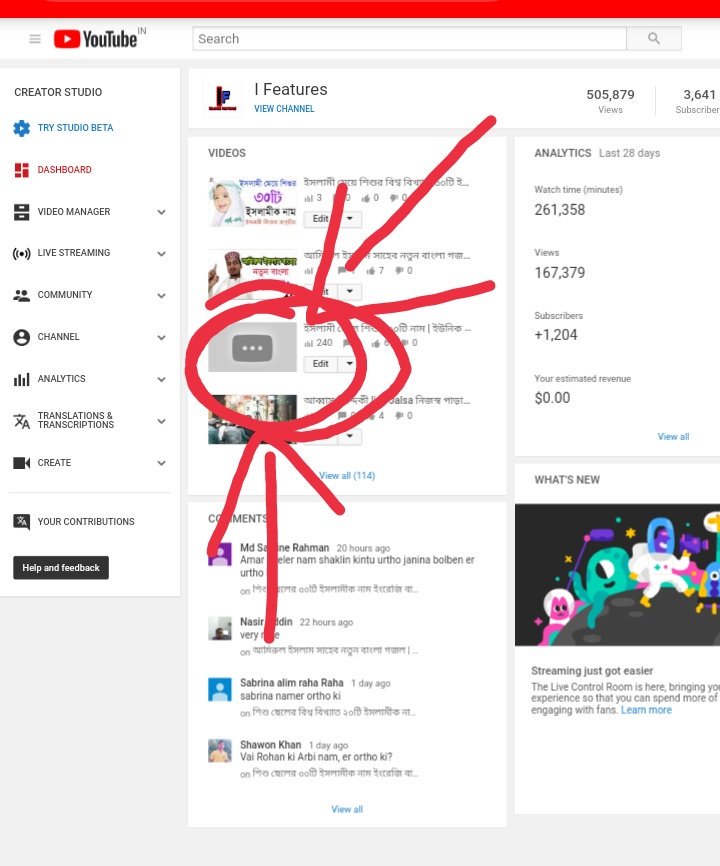Expand the Community section chevron
The width and height of the screenshot is (720, 866).
pos(161,296)
